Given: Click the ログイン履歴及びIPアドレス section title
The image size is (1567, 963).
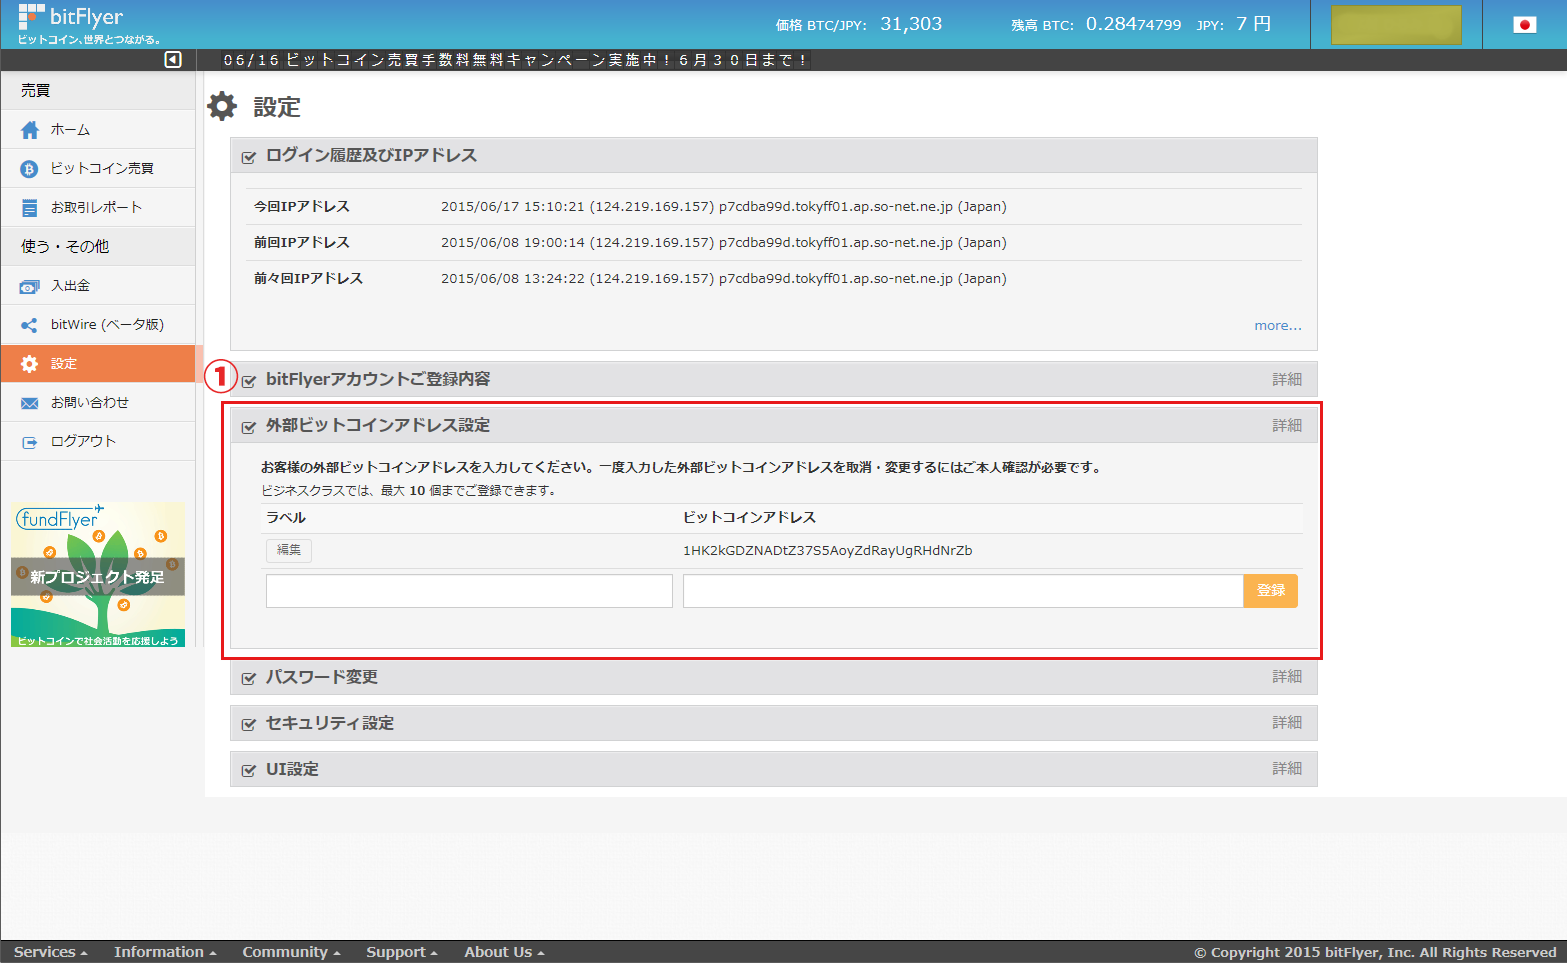Looking at the screenshot, I should coord(371,156).
